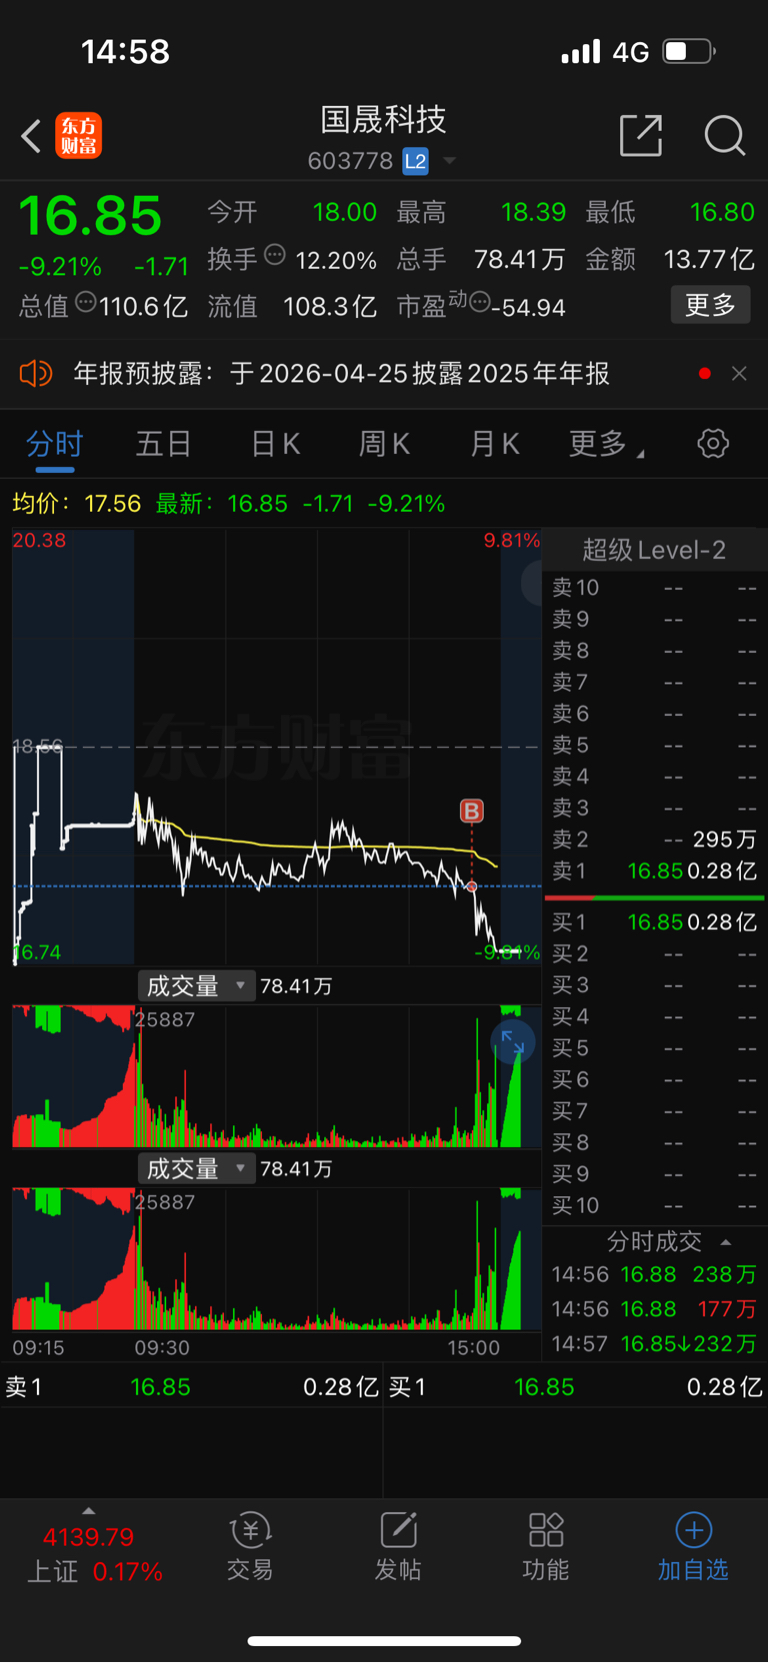
Task: Tap the half-hidden button at chart's right edge
Action: (532, 582)
